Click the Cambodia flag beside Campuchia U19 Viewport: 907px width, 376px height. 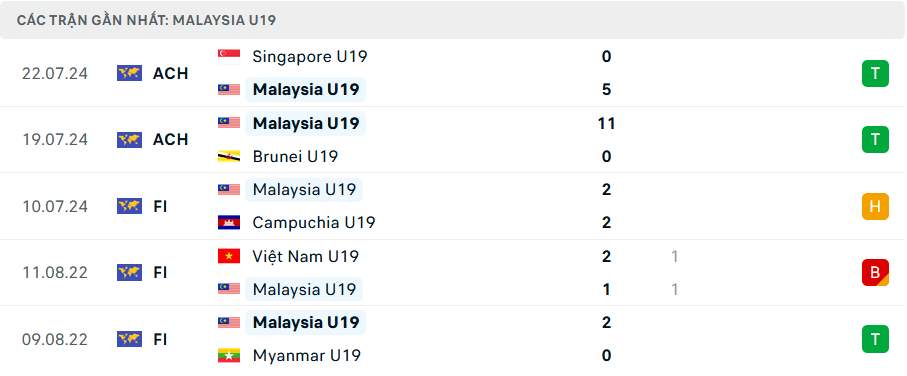tap(229, 223)
